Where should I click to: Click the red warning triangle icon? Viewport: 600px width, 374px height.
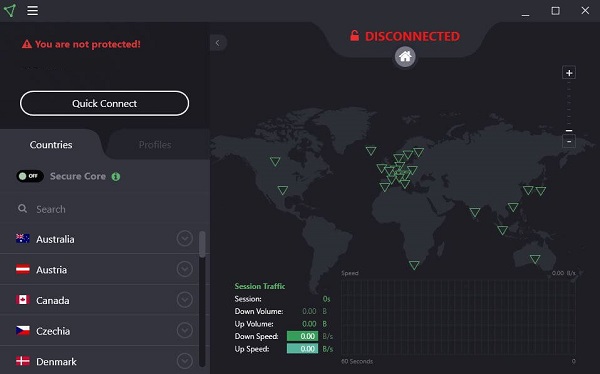(27, 44)
